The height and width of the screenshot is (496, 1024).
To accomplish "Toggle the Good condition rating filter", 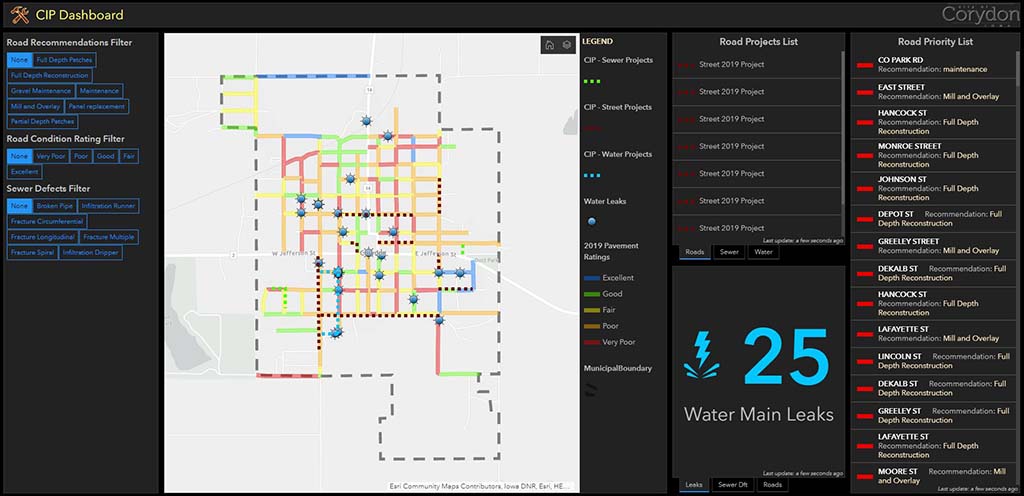I will pyautogui.click(x=105, y=157).
